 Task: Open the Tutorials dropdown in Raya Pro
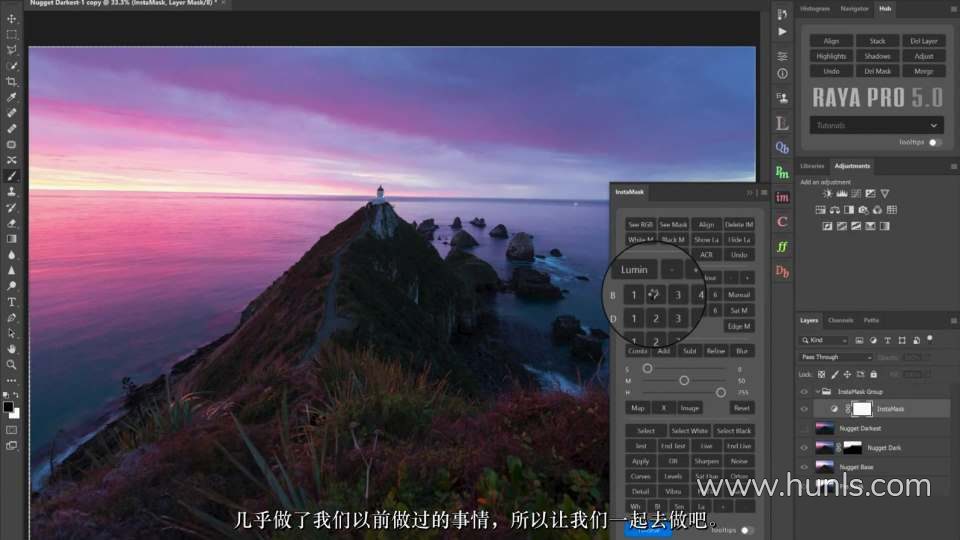(x=877, y=126)
